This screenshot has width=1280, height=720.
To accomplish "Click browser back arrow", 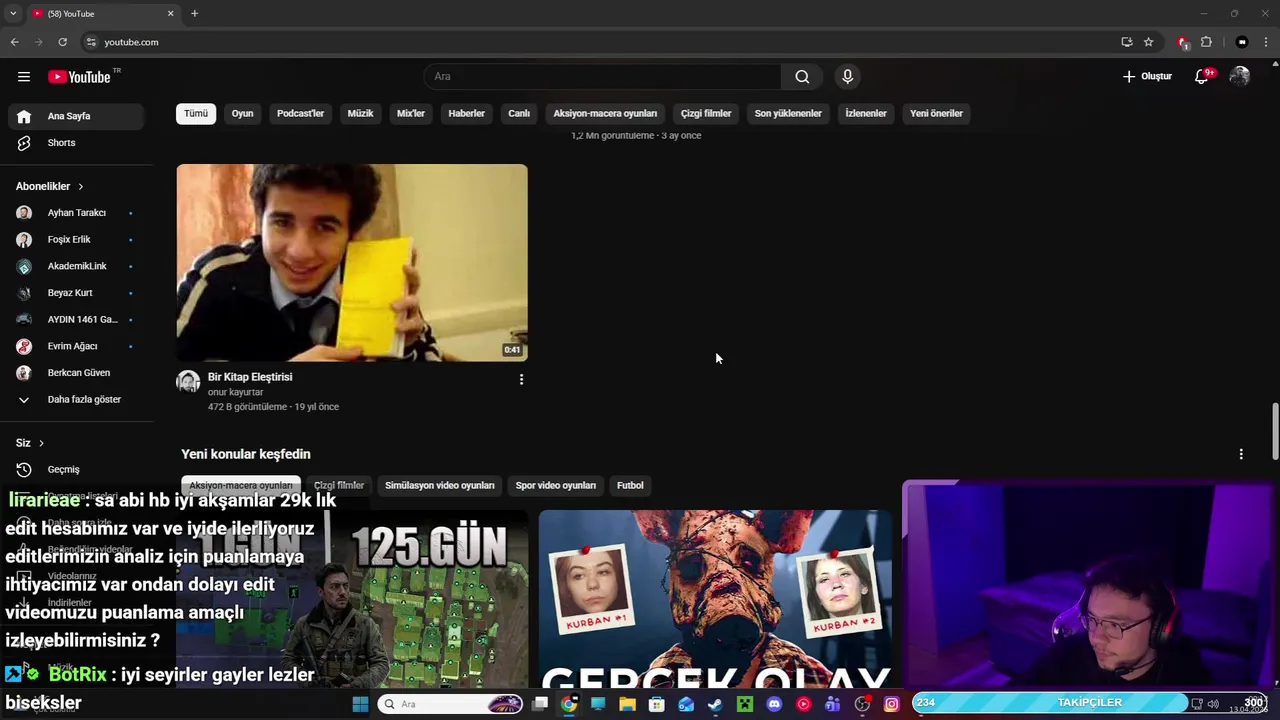I will pos(14,42).
